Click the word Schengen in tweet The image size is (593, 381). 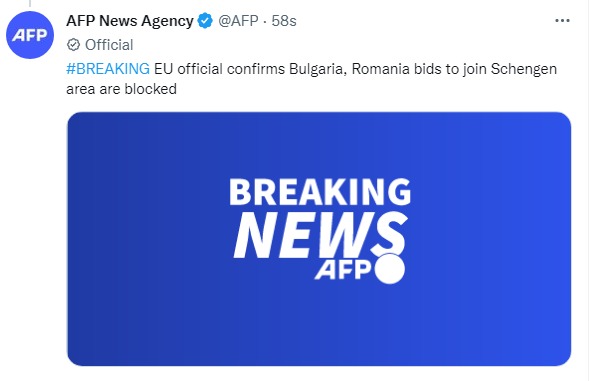(x=524, y=69)
